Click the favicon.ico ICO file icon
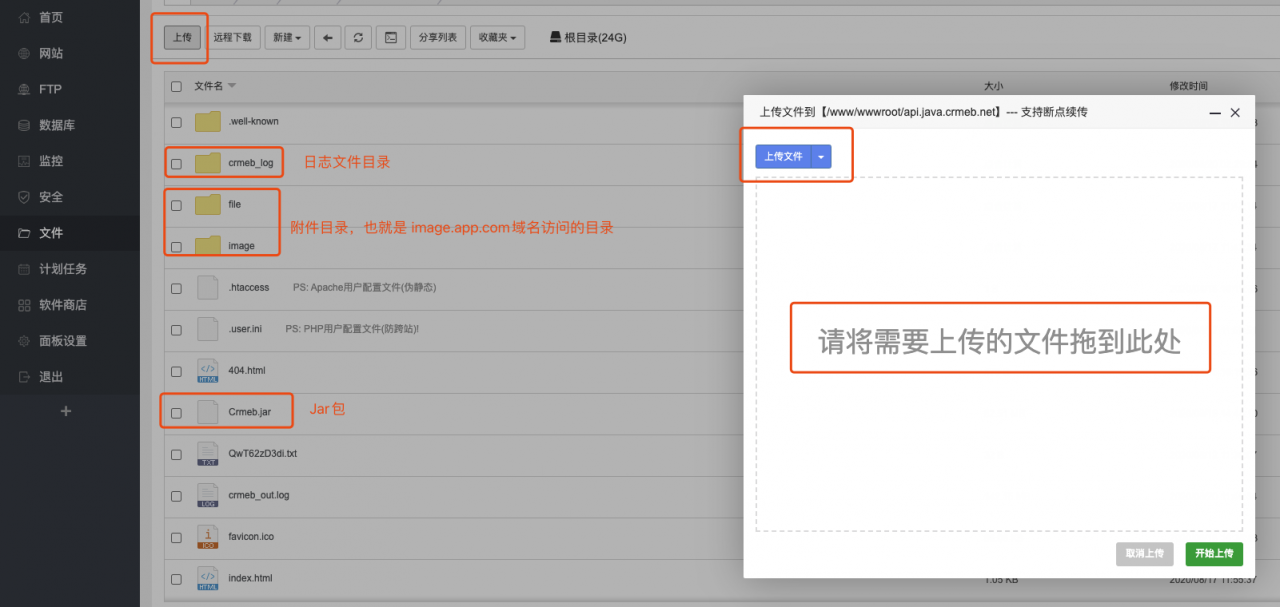Image resolution: width=1280 pixels, height=607 pixels. pos(208,536)
